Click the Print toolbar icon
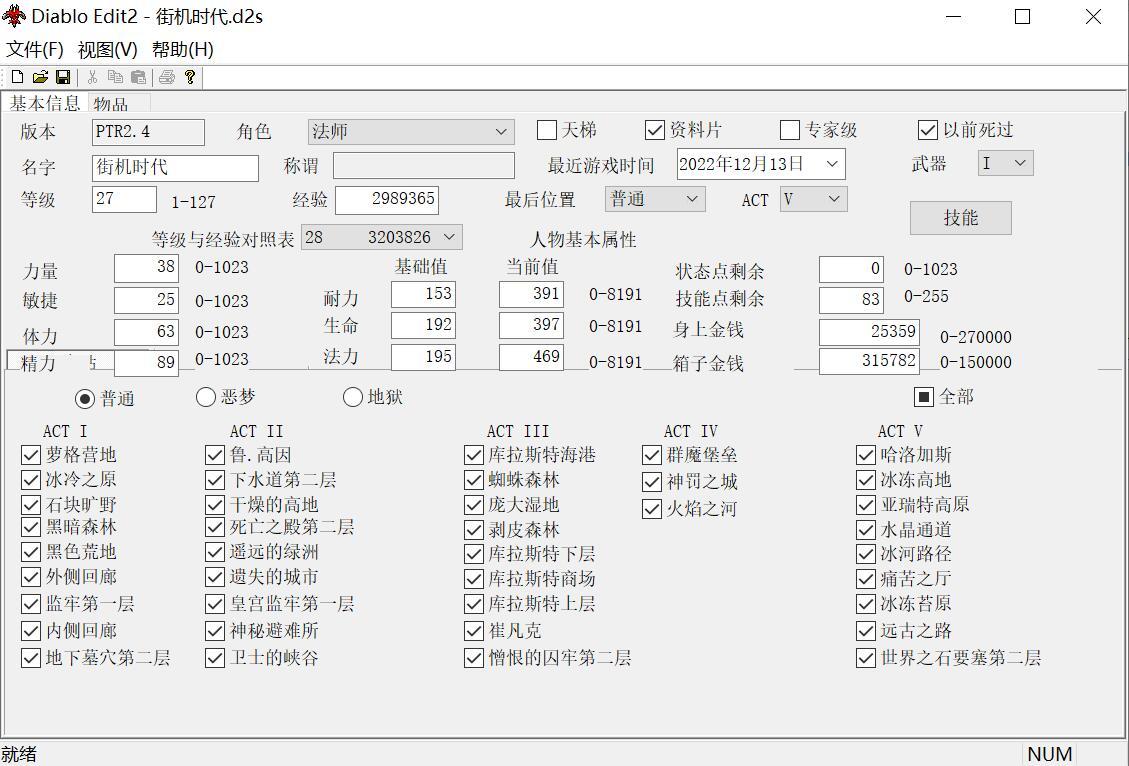This screenshot has width=1129, height=766. [167, 77]
